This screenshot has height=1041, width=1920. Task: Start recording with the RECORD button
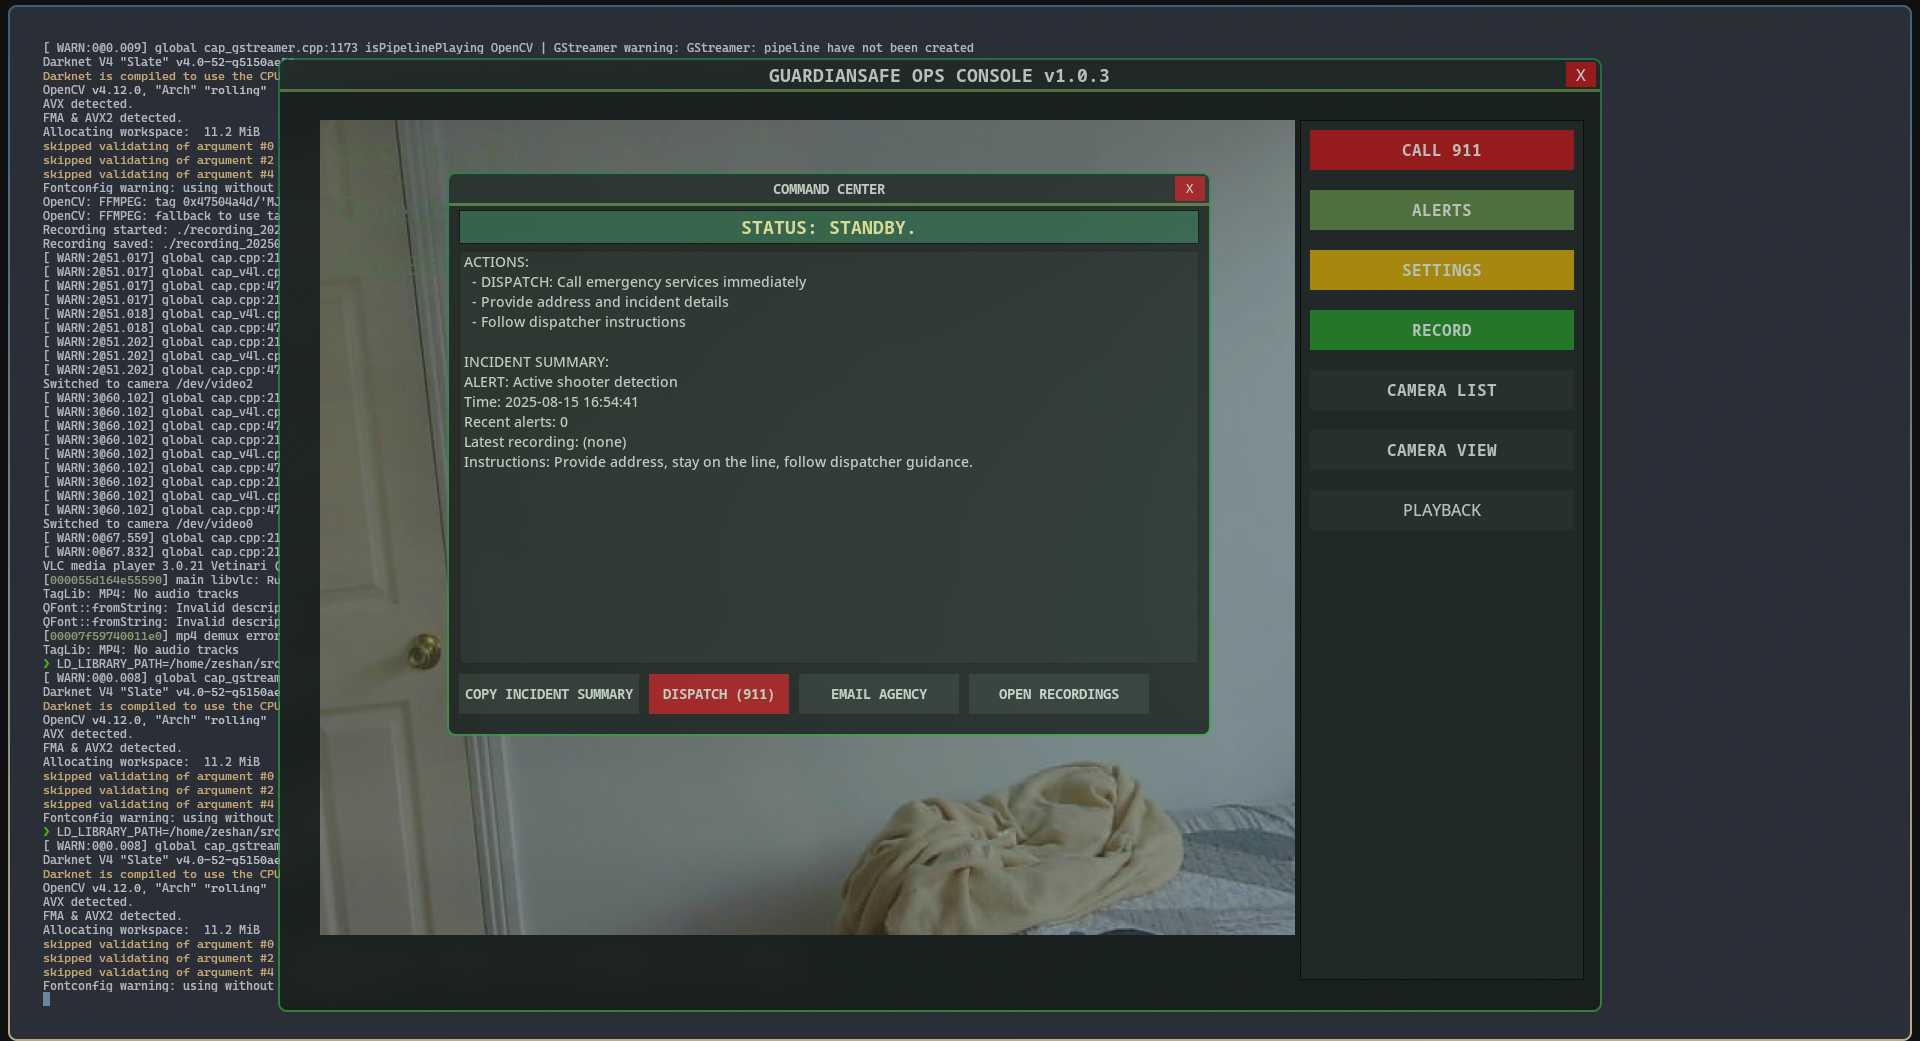1440,330
